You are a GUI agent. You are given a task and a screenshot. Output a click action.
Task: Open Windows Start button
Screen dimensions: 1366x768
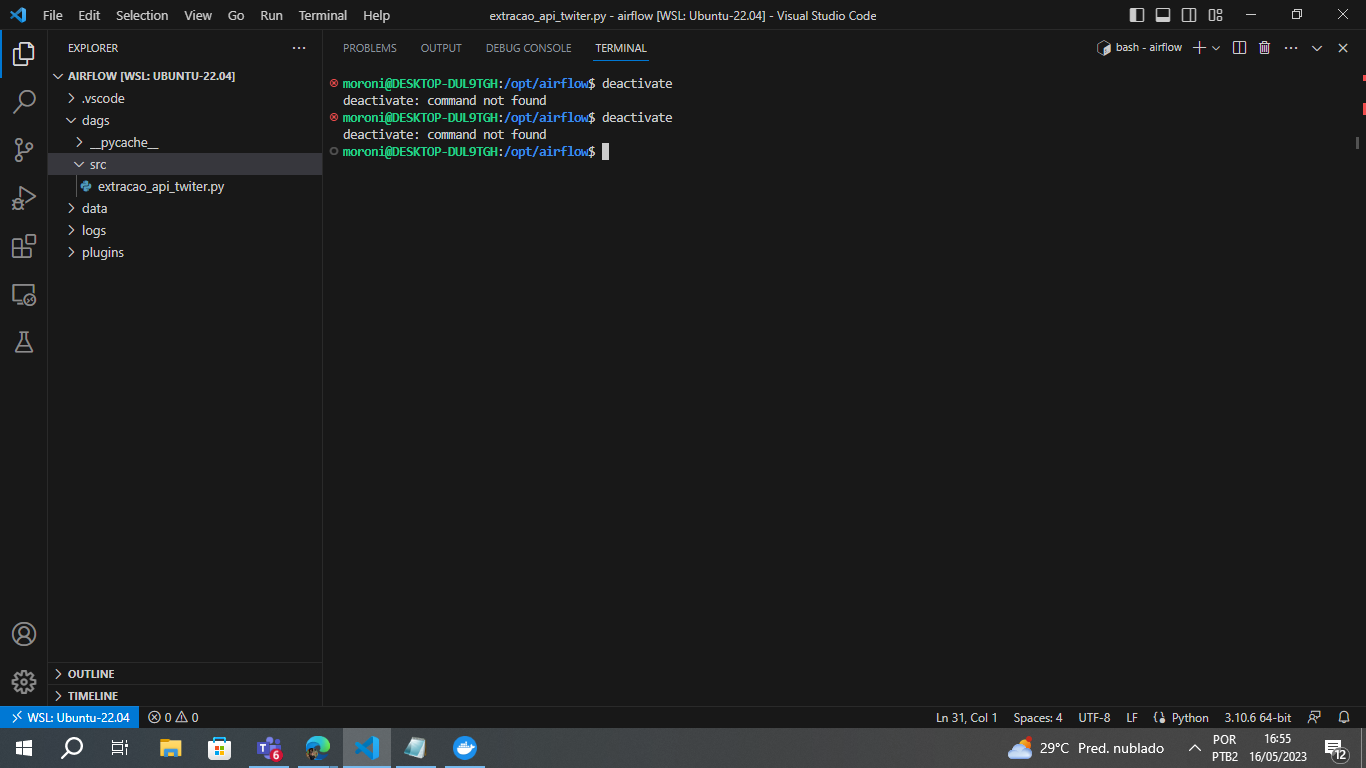(x=24, y=748)
